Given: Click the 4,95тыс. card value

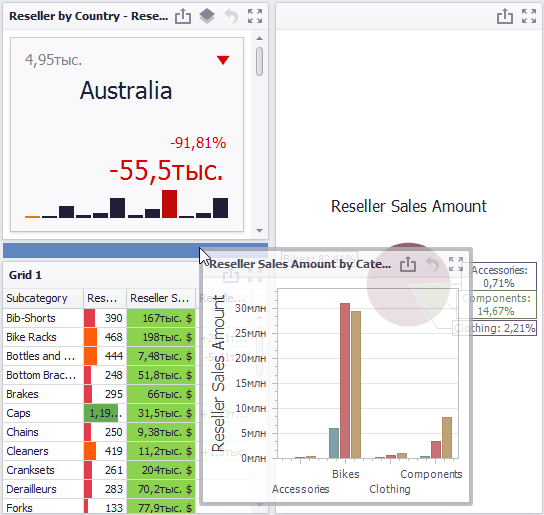Looking at the screenshot, I should pyautogui.click(x=53, y=60).
